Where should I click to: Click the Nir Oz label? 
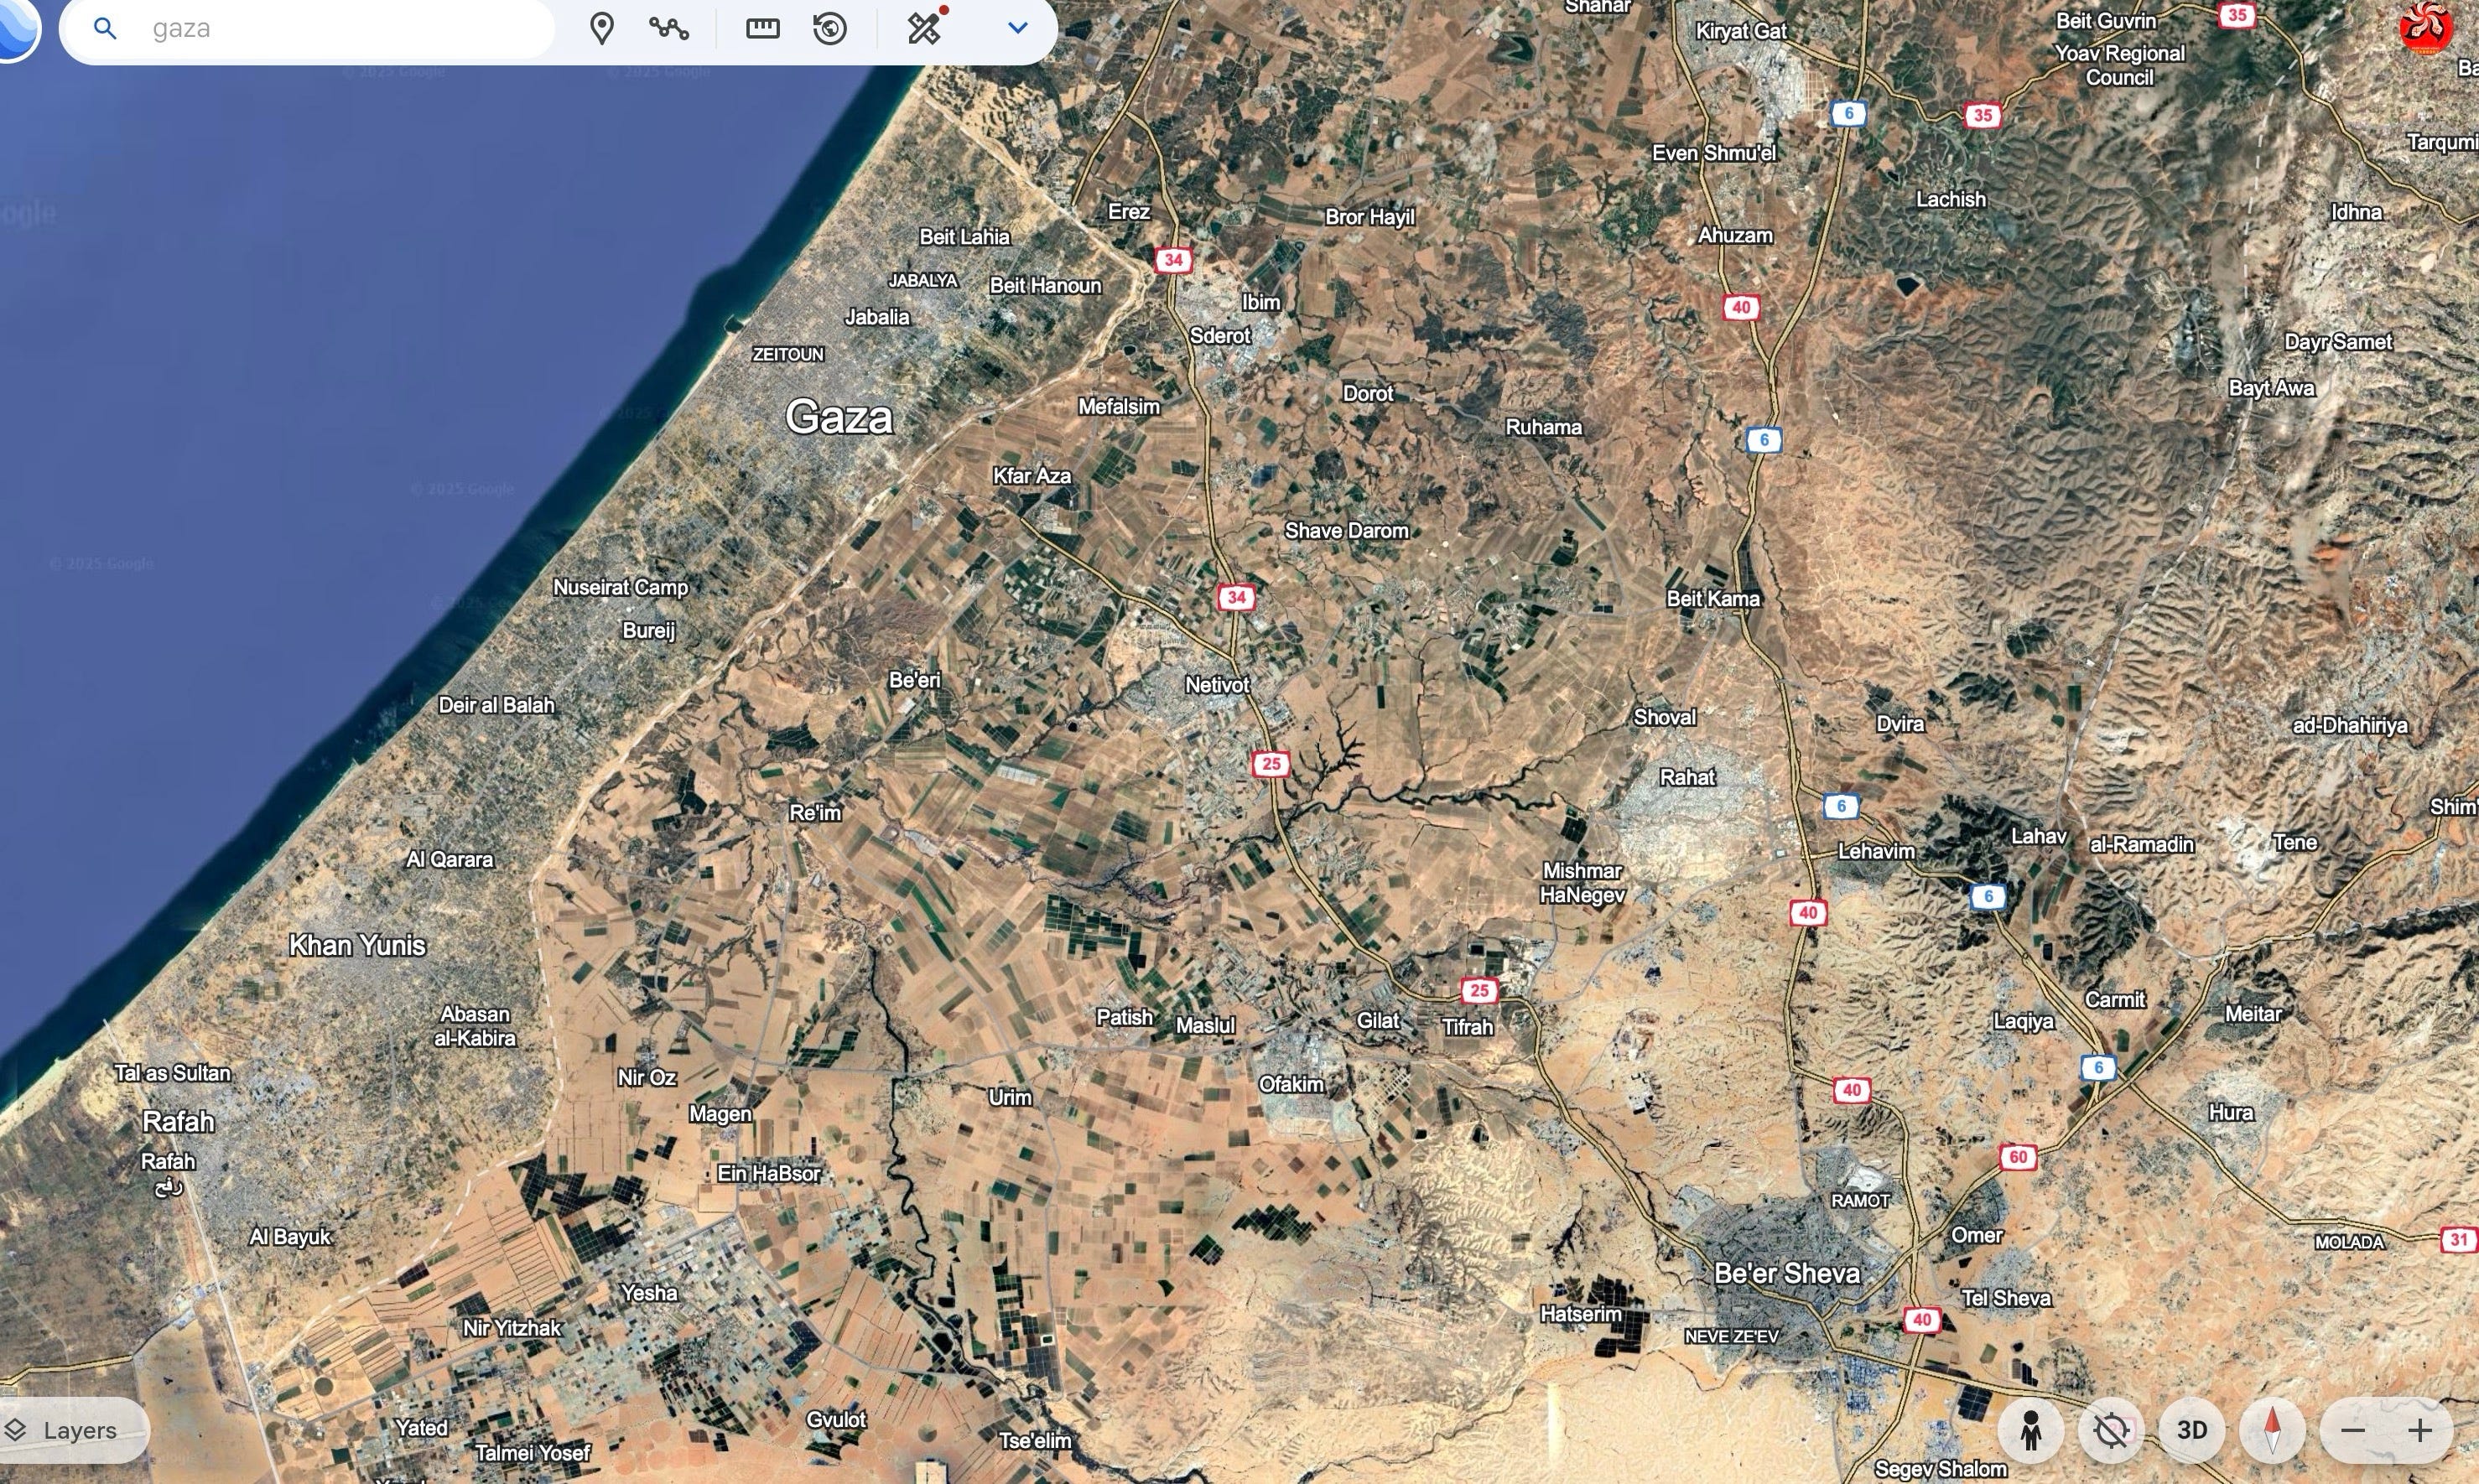click(x=646, y=1078)
